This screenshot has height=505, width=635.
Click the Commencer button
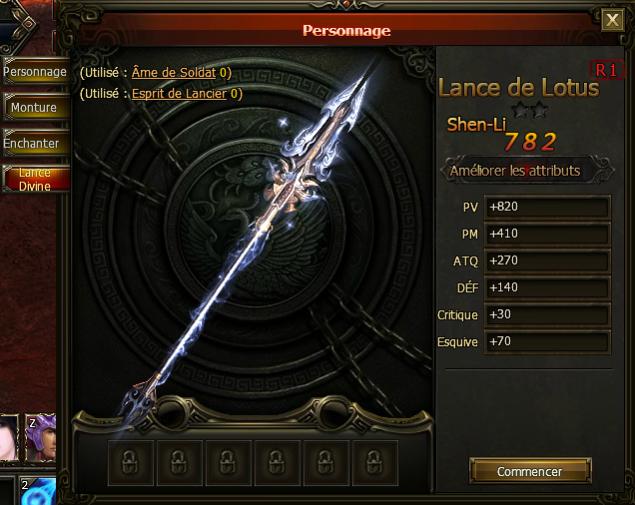click(530, 471)
